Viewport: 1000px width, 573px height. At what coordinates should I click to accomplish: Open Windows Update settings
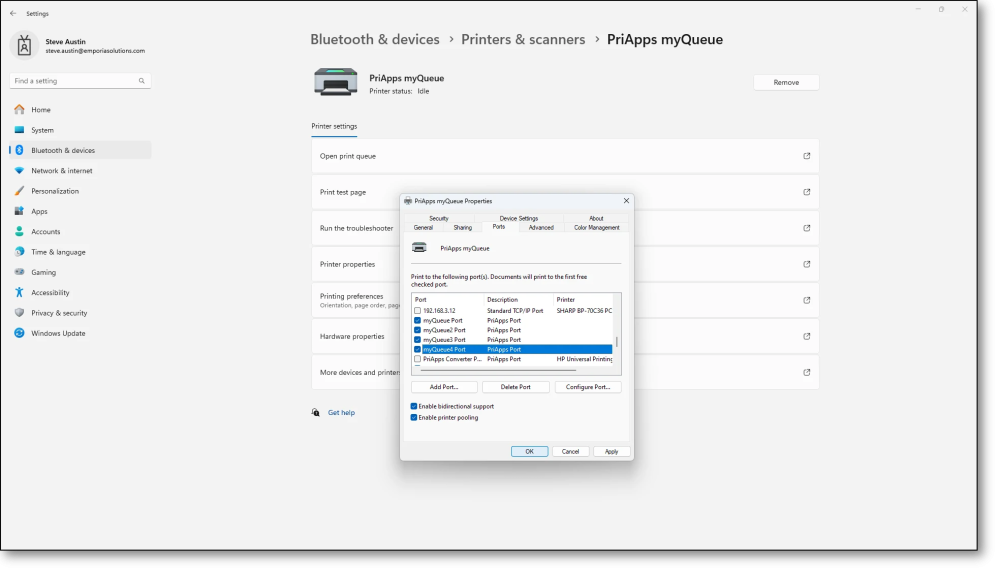tap(80, 334)
